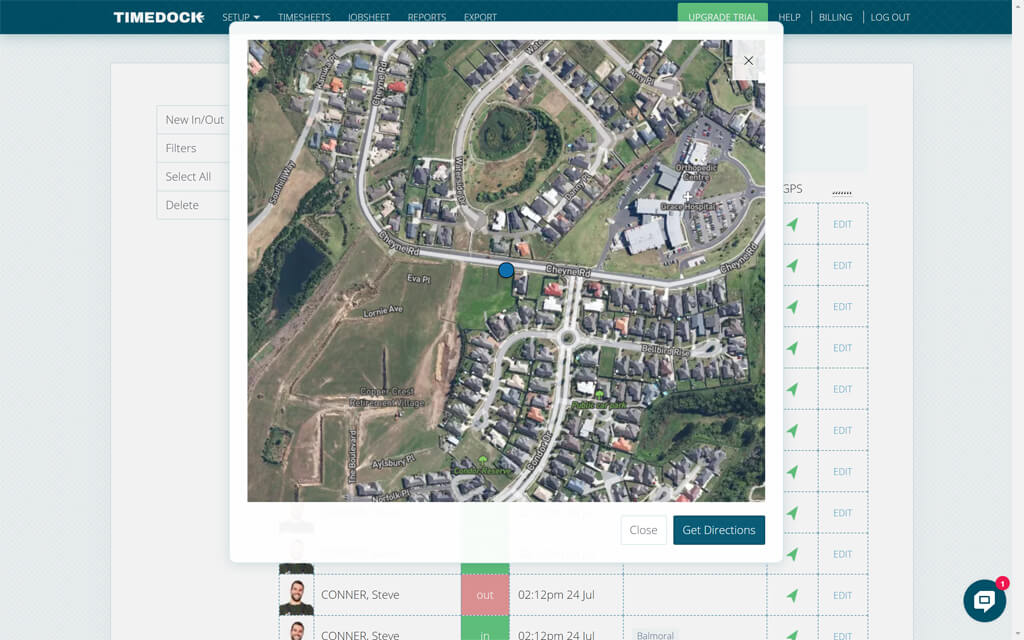Click the first GPS arrow under the GPS header

coord(792,225)
